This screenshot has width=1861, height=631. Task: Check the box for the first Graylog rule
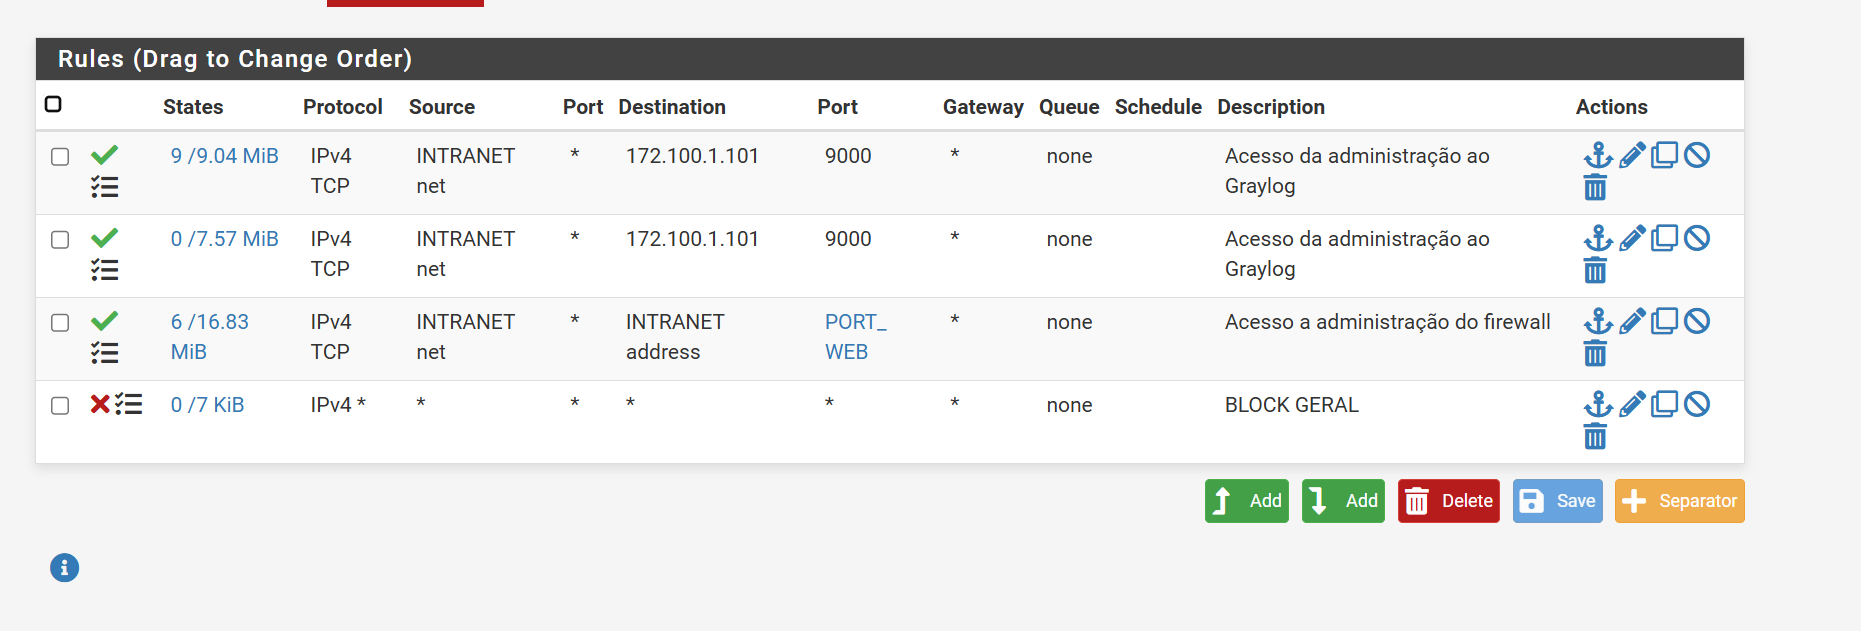click(x=60, y=157)
